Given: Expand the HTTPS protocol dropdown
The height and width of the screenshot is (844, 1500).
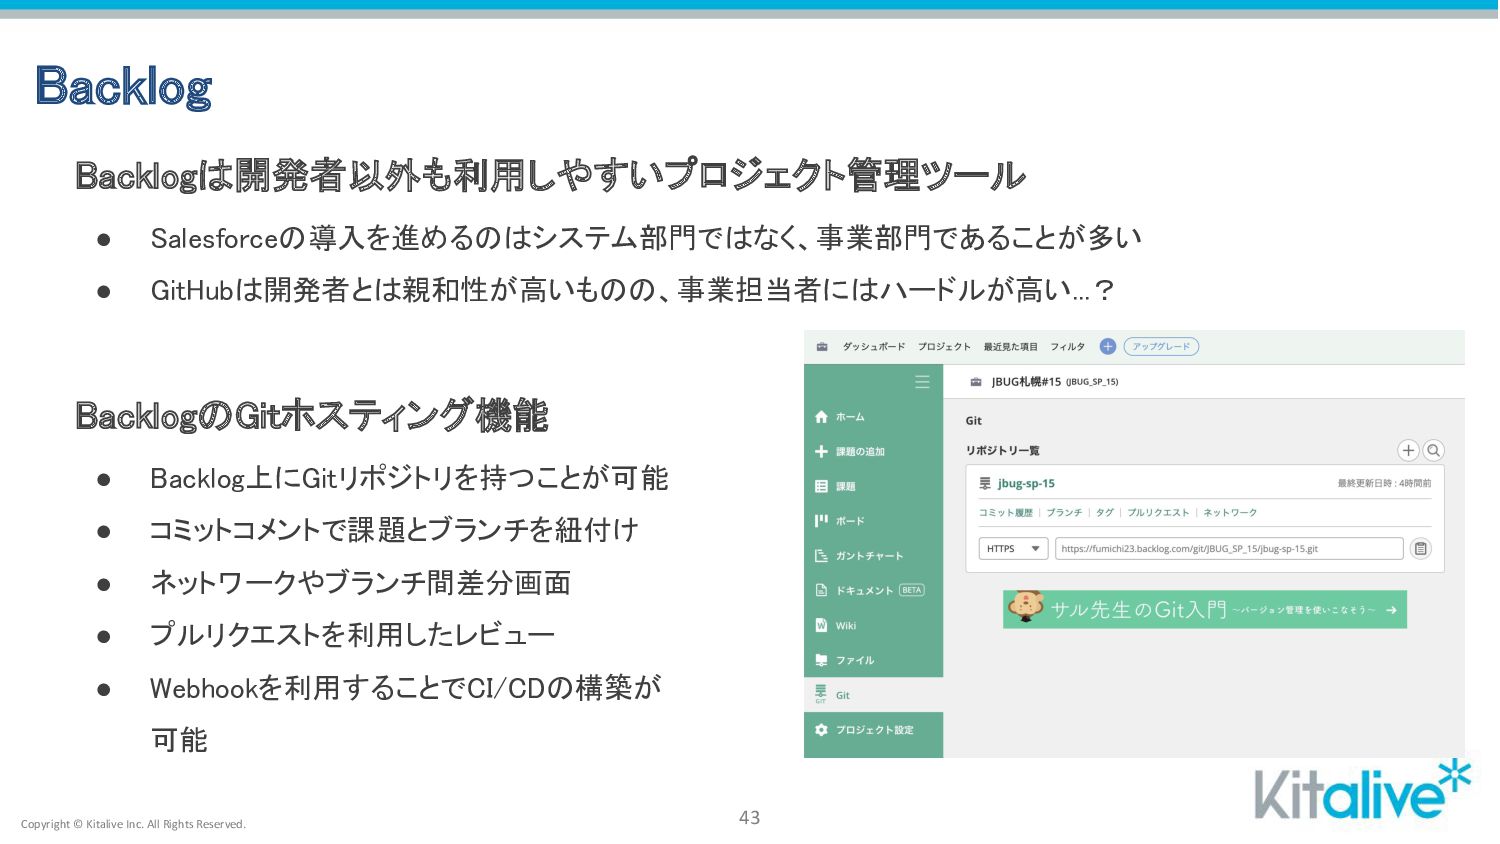Looking at the screenshot, I should [x=1013, y=549].
